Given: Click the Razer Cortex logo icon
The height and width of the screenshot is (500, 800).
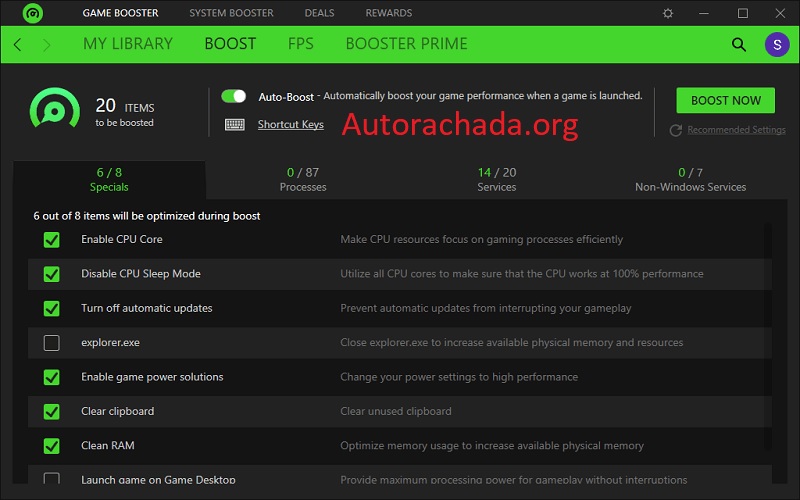Looking at the screenshot, I should coord(31,13).
